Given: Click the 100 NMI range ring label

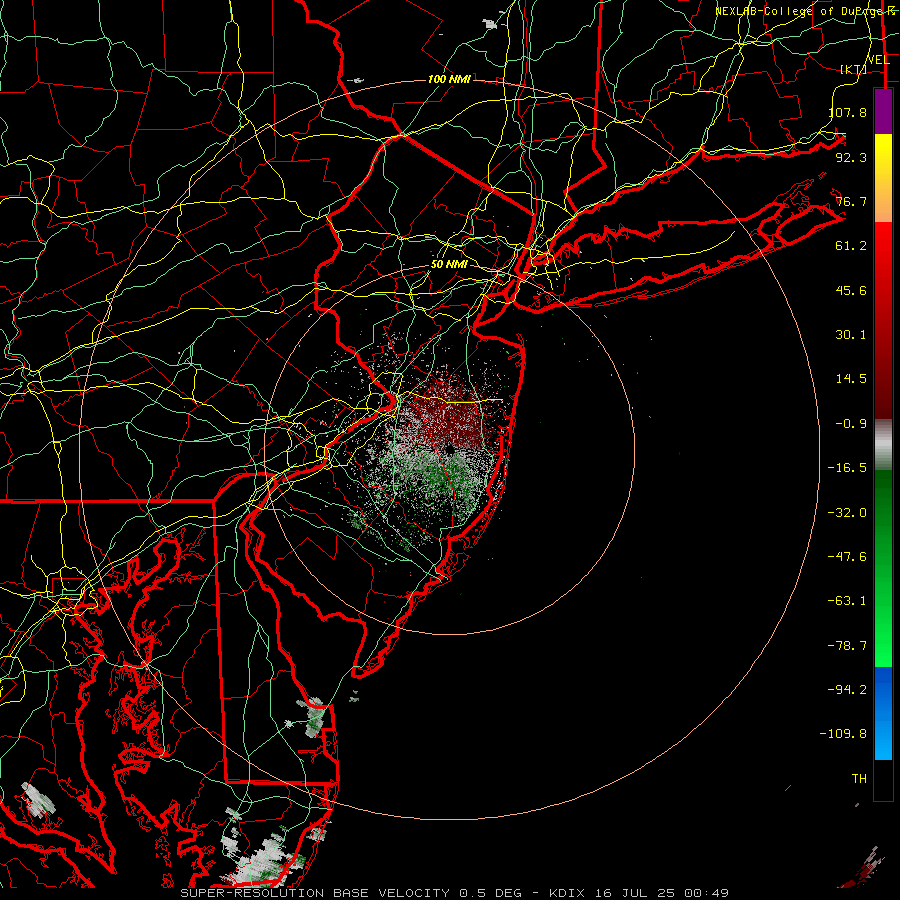Looking at the screenshot, I should pos(449,79).
